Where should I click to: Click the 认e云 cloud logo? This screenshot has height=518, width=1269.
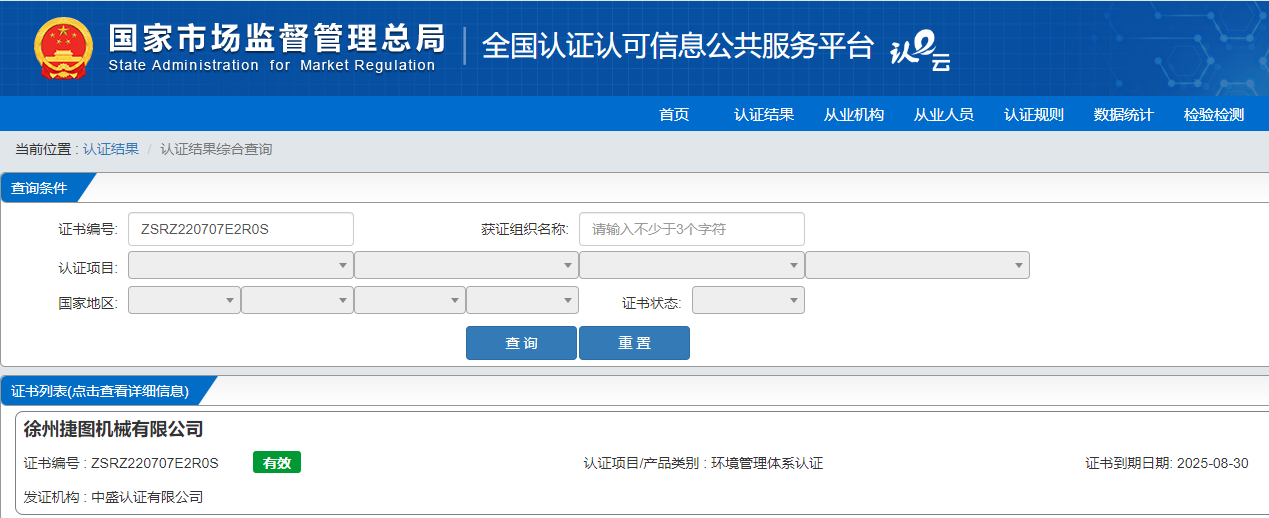pyautogui.click(x=920, y=50)
